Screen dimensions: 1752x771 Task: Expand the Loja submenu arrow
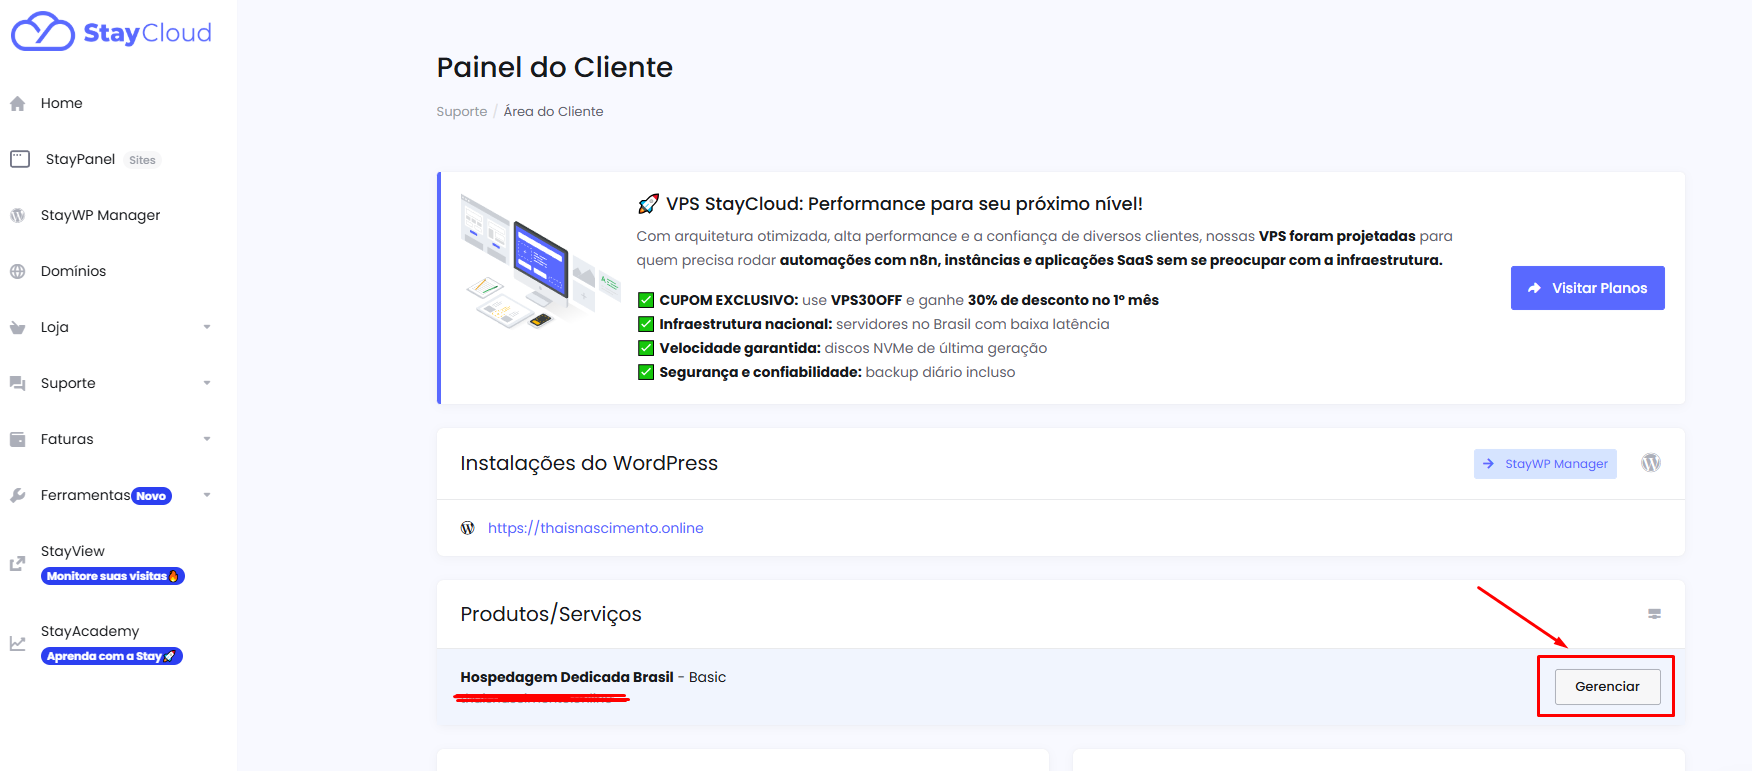pyautogui.click(x=207, y=327)
